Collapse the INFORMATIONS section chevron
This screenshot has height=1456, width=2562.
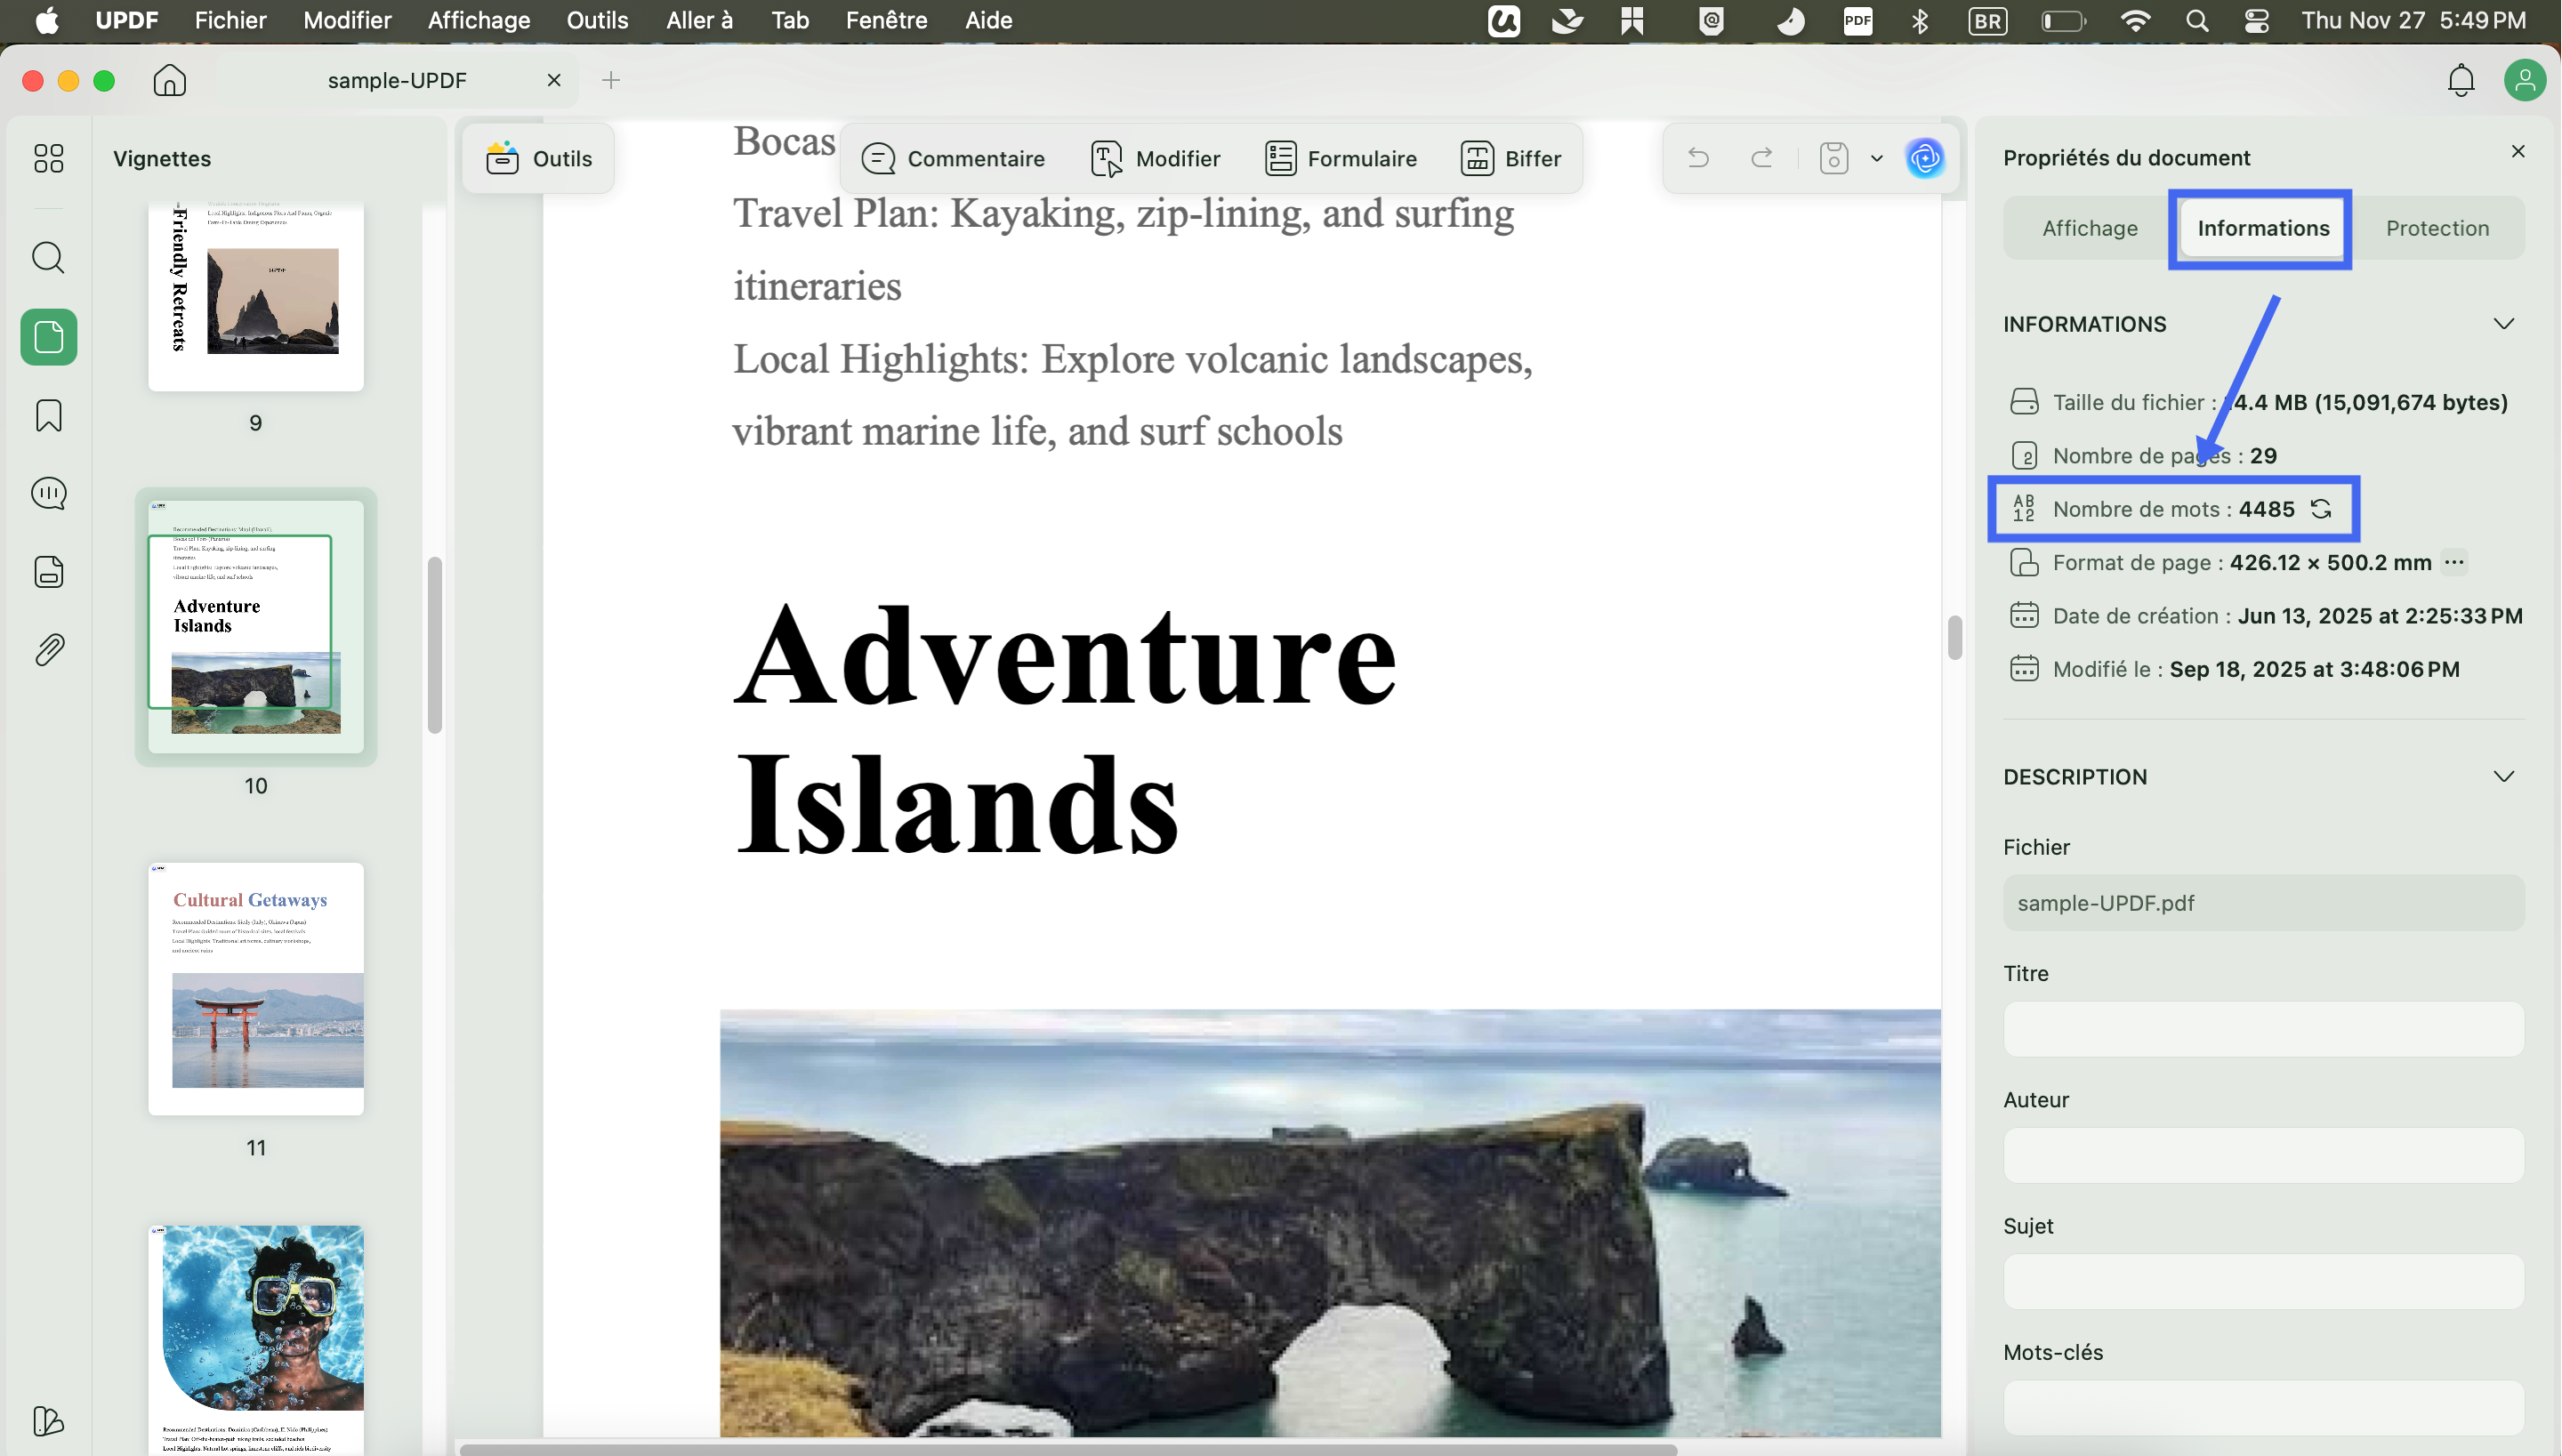point(2503,323)
